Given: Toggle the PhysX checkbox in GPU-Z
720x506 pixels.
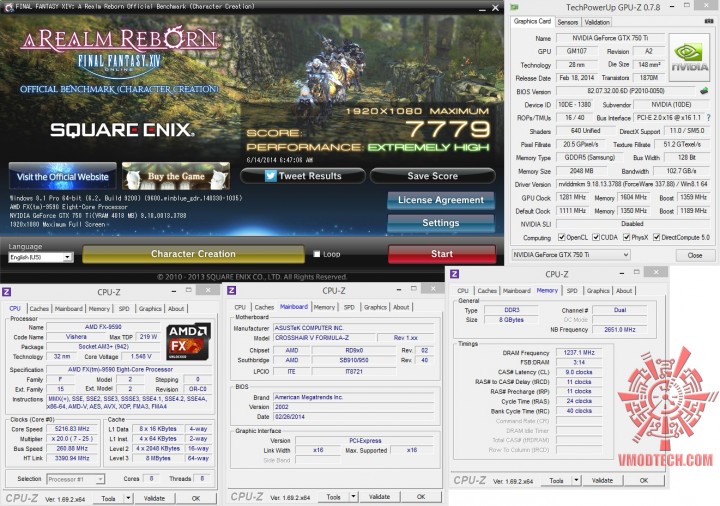Looking at the screenshot, I should click(x=626, y=237).
